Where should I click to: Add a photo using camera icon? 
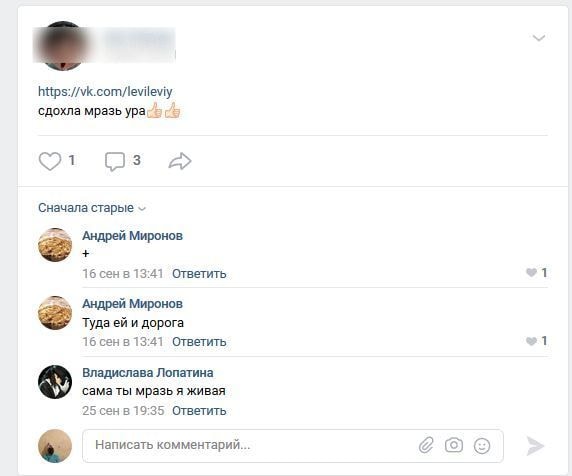[x=454, y=445]
